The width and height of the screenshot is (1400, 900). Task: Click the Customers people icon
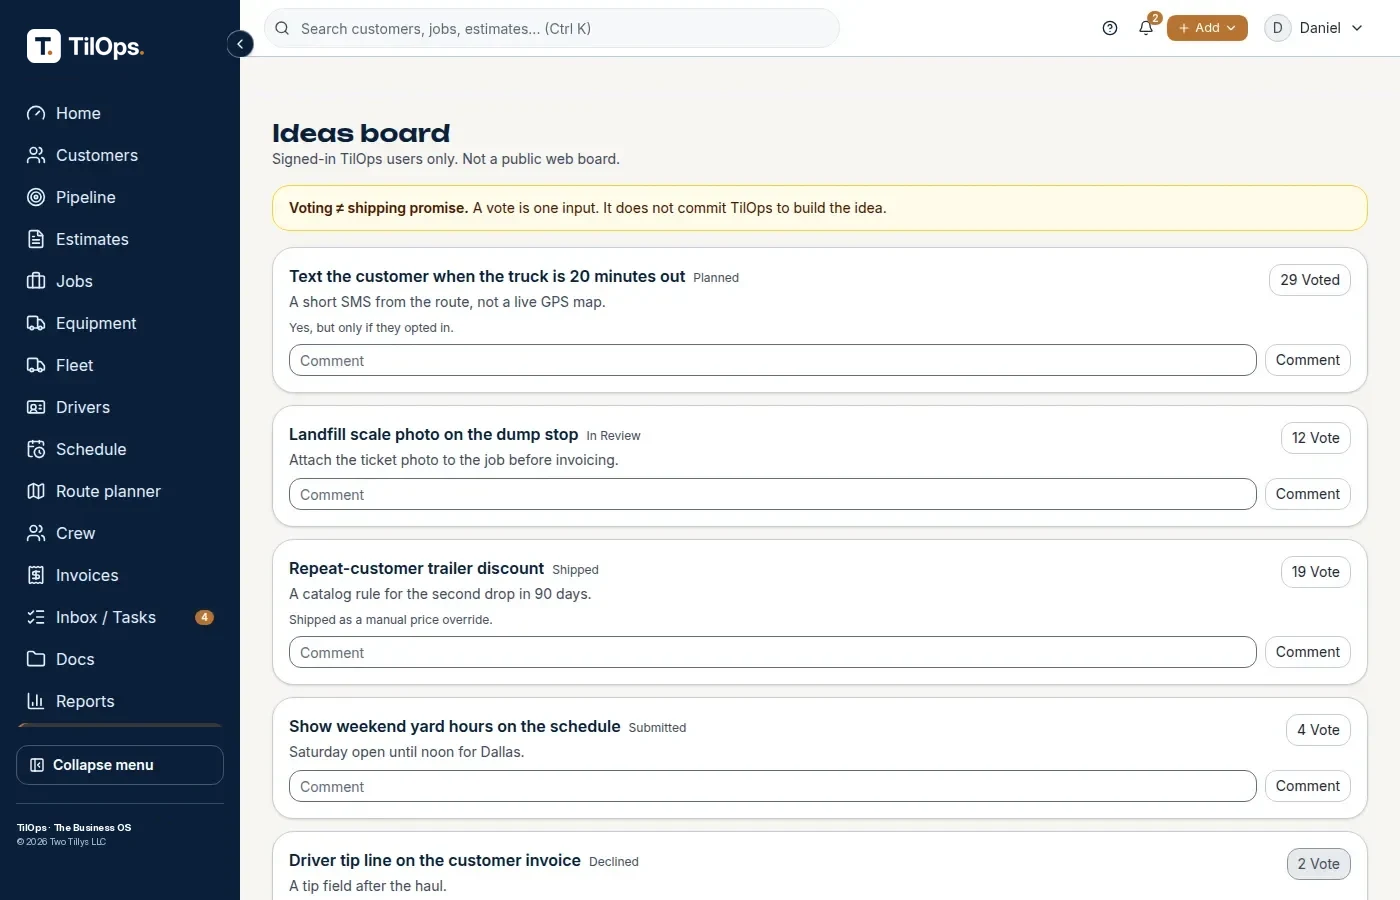coord(36,155)
